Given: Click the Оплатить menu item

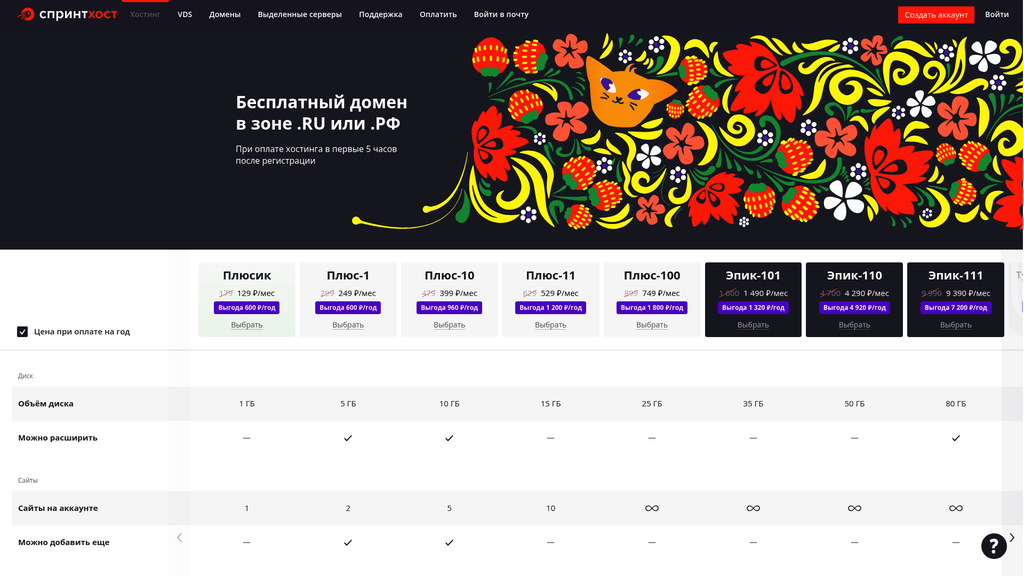Looking at the screenshot, I should (x=438, y=14).
